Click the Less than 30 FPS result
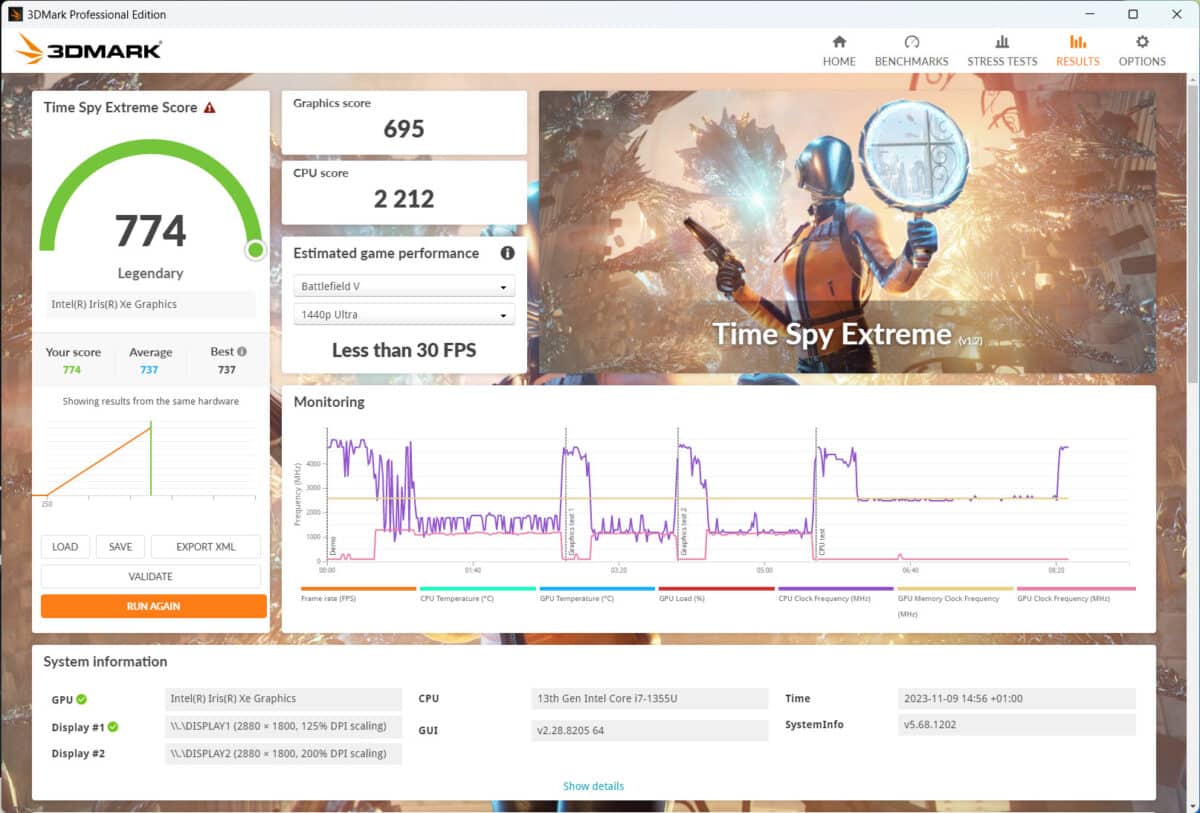The width and height of the screenshot is (1200, 813). (x=404, y=350)
